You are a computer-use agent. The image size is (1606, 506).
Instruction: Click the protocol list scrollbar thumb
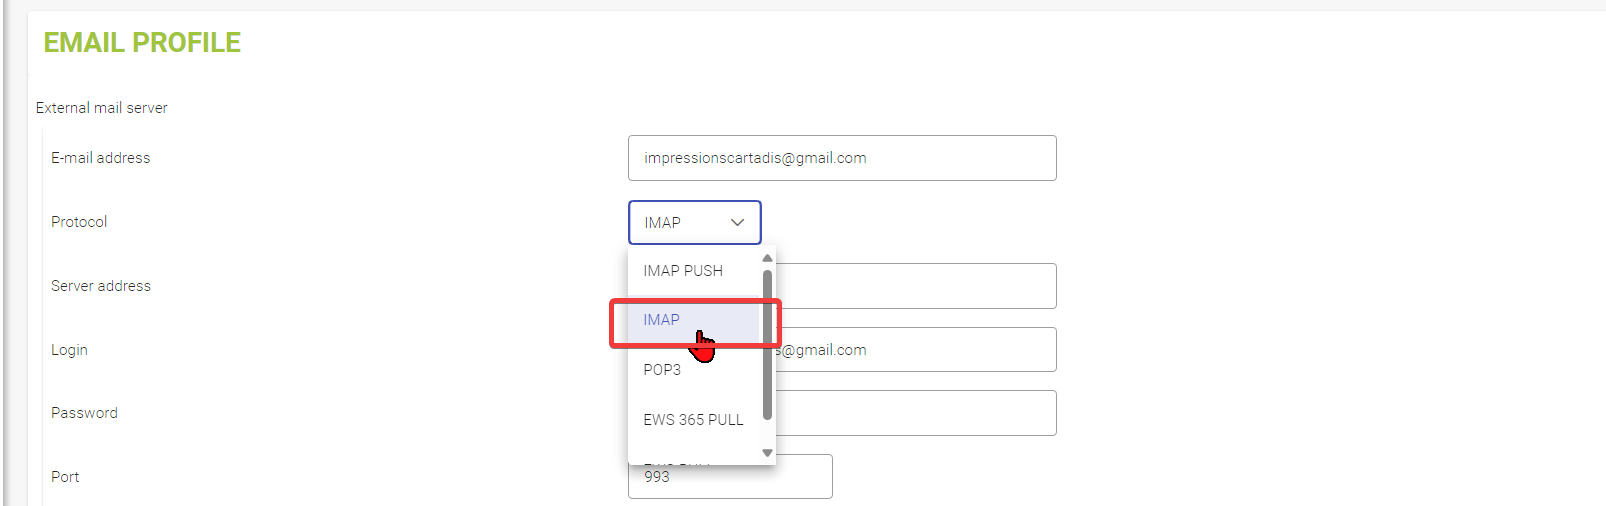pos(767,345)
